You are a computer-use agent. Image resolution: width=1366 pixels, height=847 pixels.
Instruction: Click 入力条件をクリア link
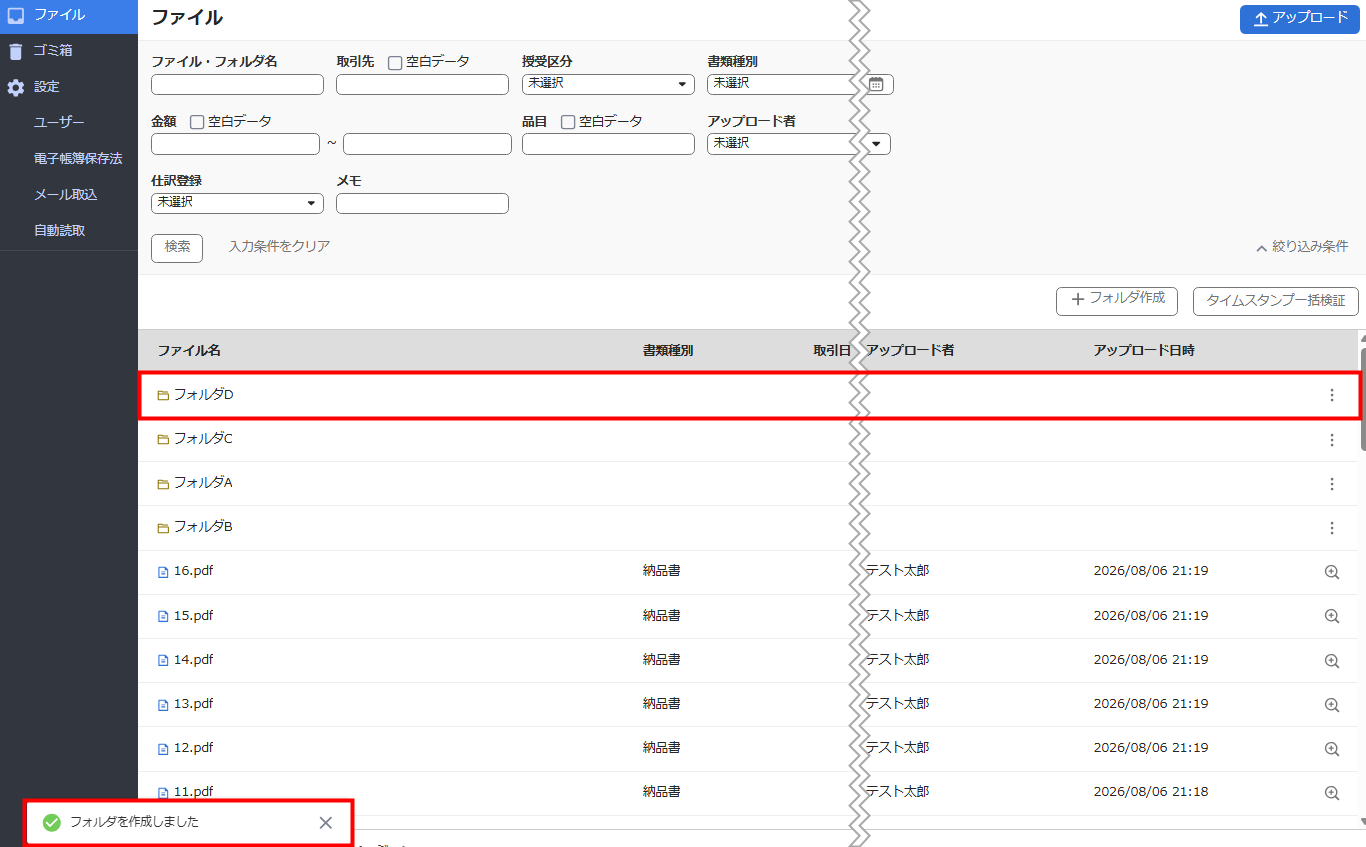pos(279,247)
